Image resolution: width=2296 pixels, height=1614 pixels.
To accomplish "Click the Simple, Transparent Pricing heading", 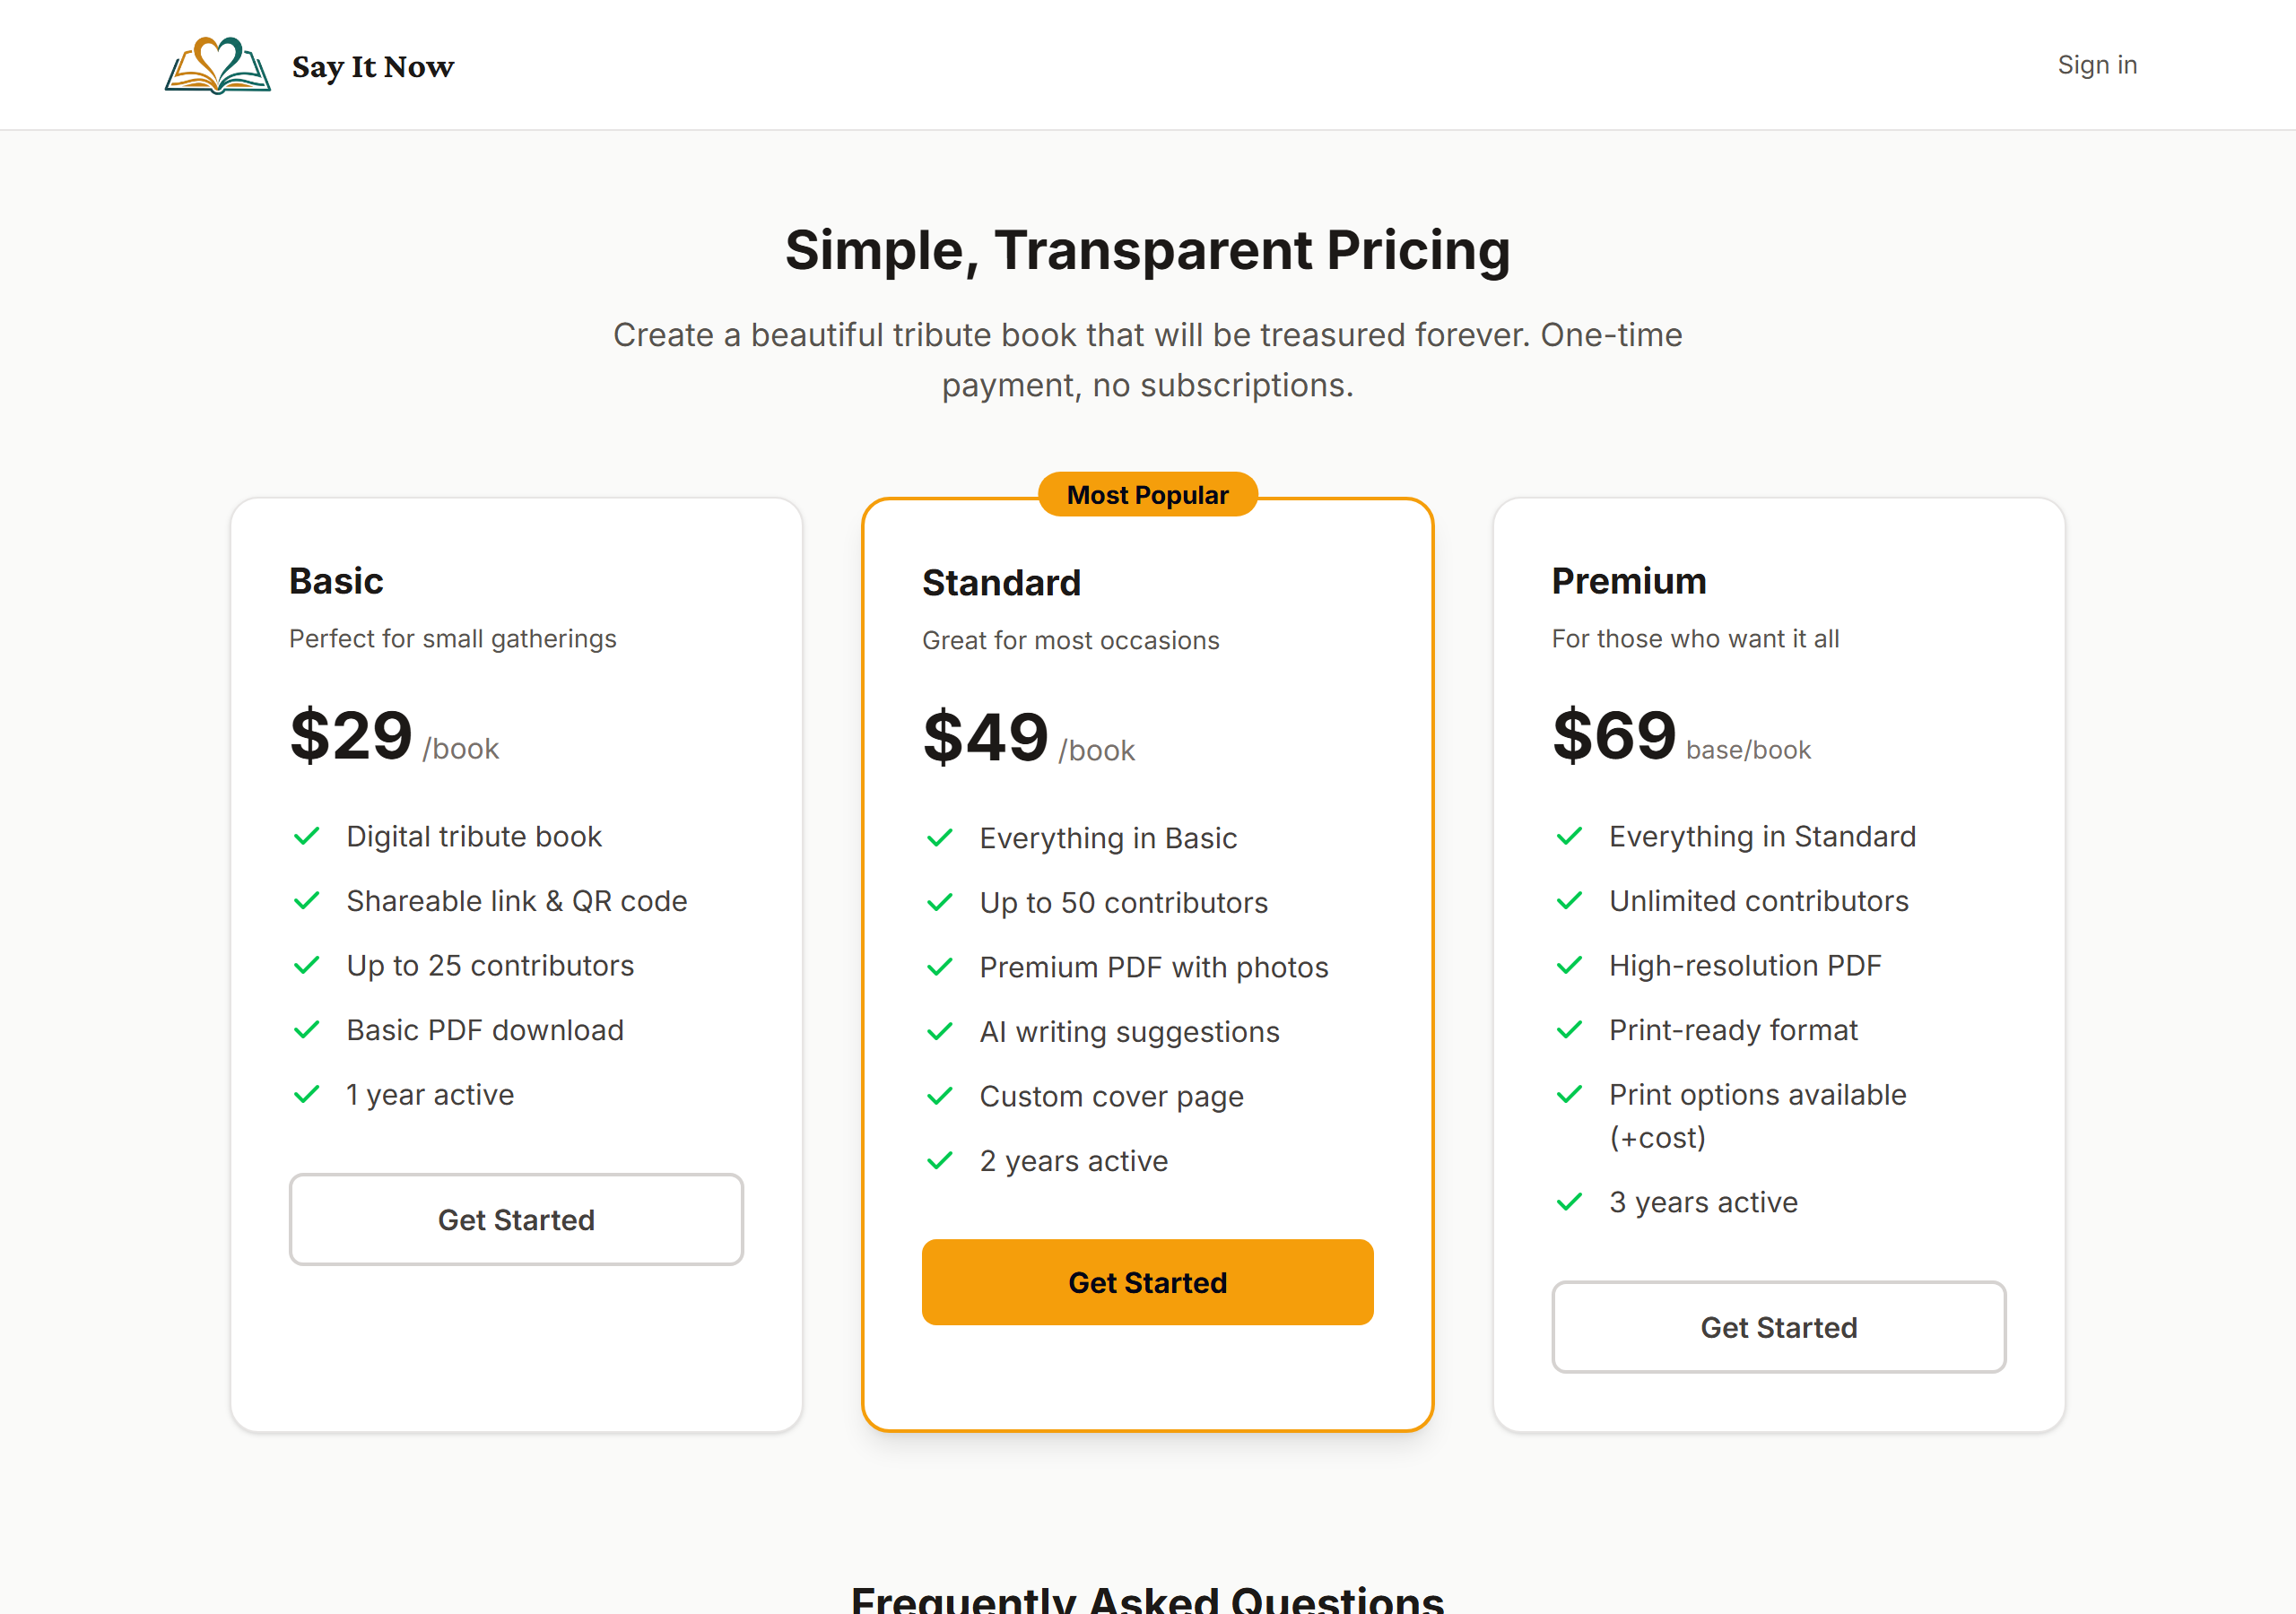I will click(x=1147, y=251).
